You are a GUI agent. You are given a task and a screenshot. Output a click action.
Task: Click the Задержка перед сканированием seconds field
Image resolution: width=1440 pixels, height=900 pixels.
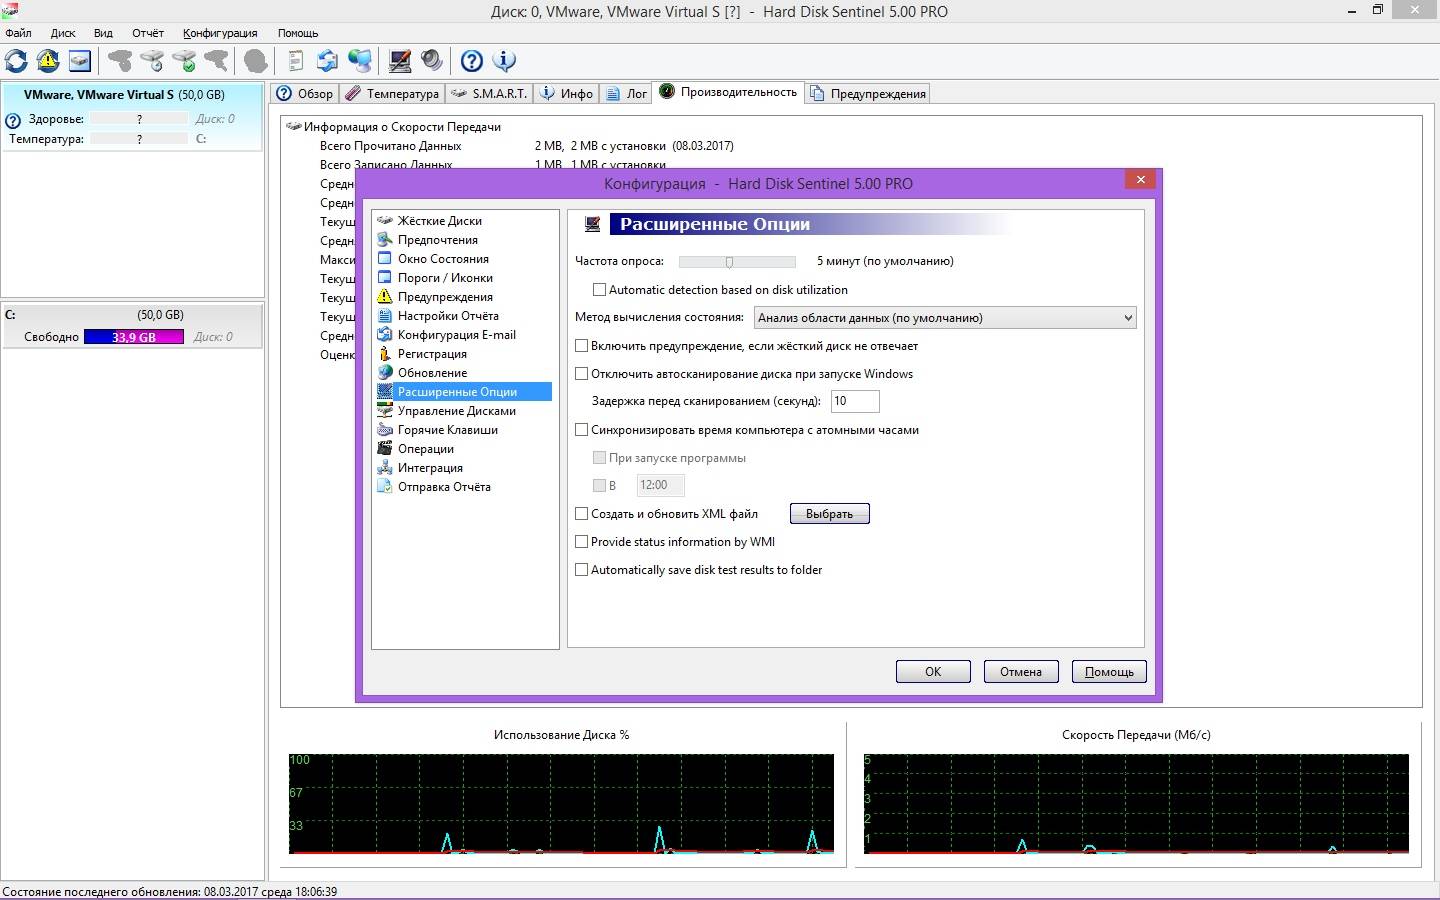coord(855,401)
